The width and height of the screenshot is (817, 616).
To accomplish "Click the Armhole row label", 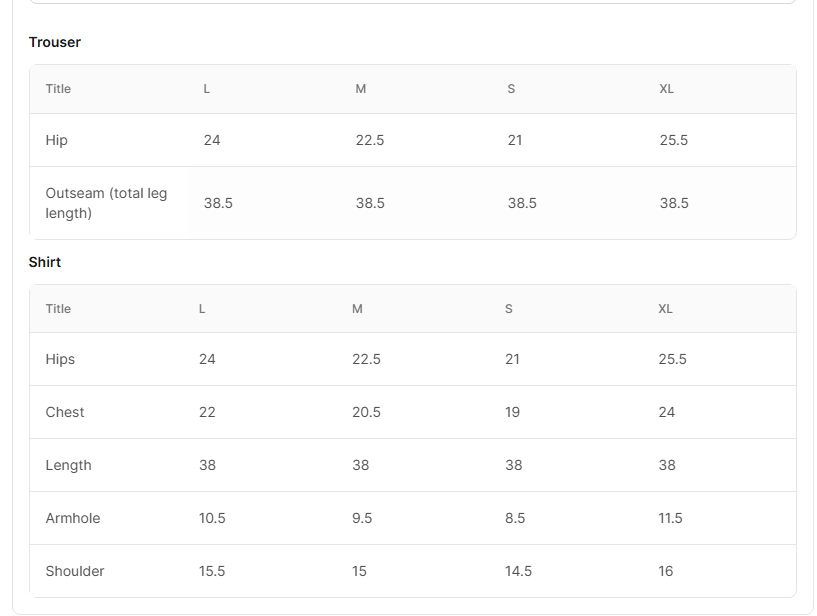I will (x=73, y=518).
